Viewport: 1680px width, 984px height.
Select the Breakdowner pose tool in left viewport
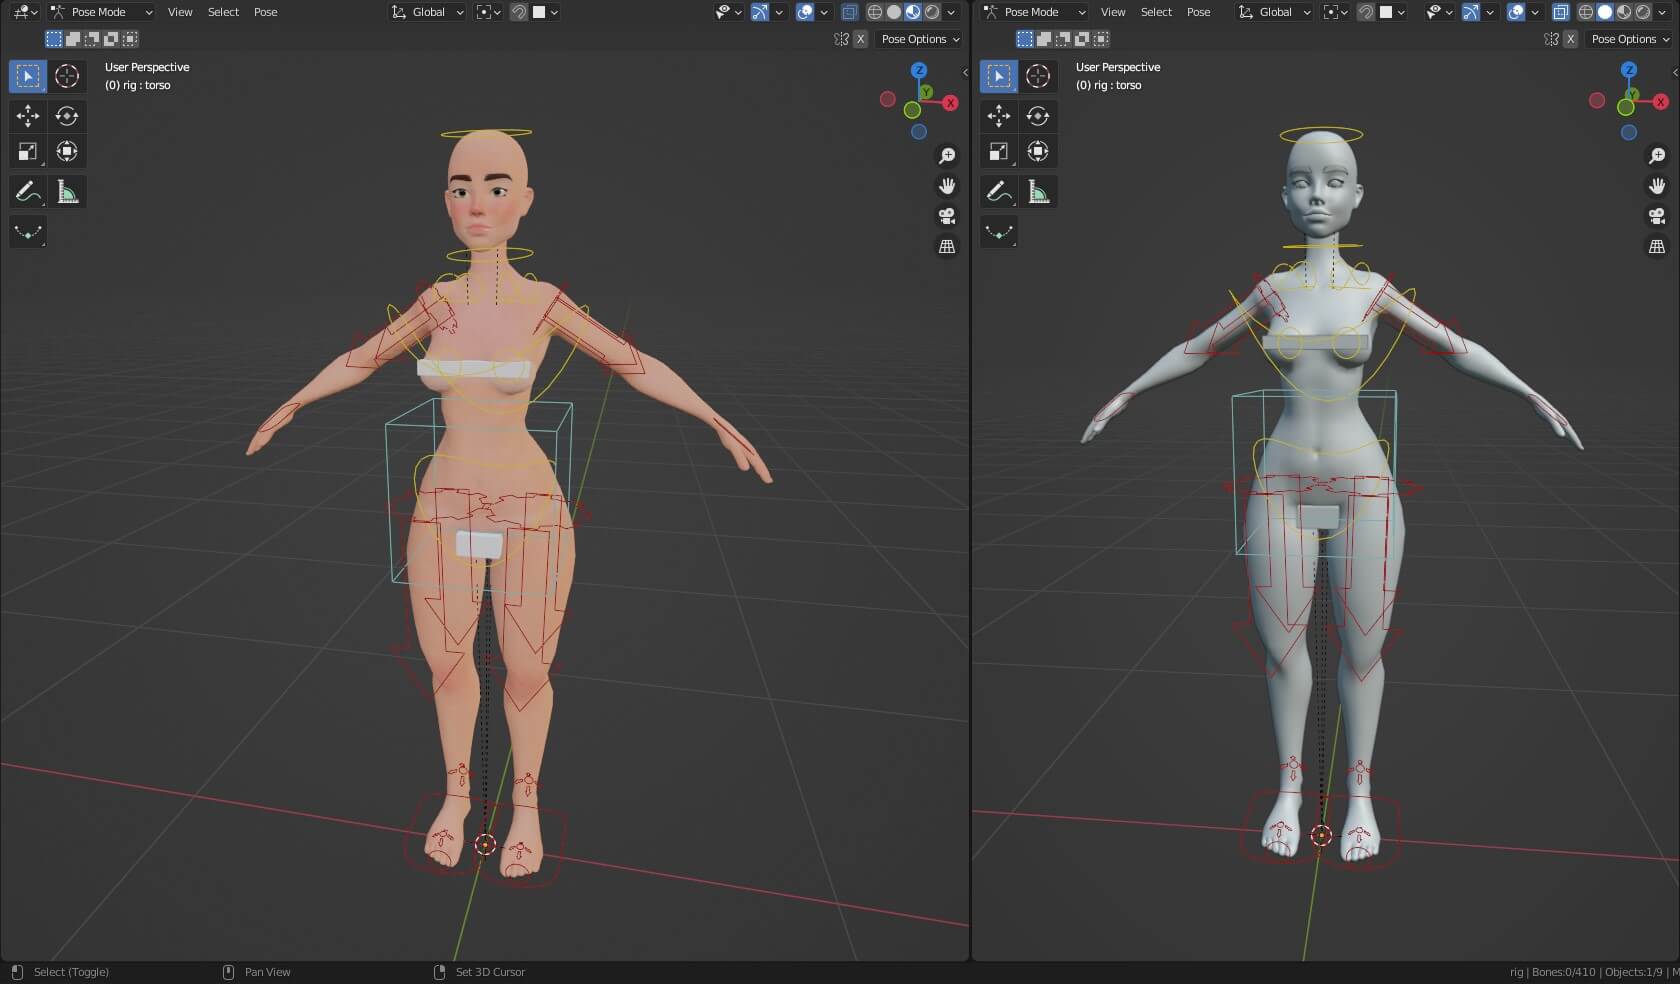coord(28,232)
